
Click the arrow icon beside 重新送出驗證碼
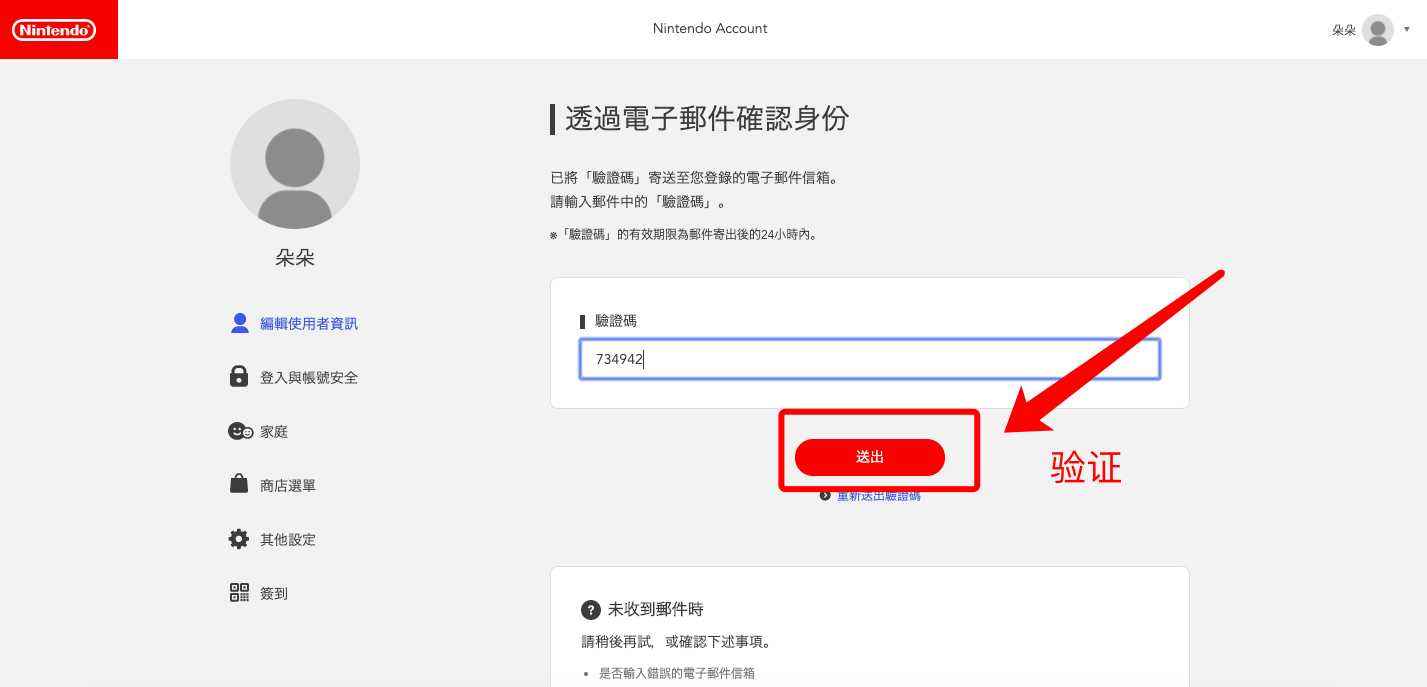(x=825, y=496)
